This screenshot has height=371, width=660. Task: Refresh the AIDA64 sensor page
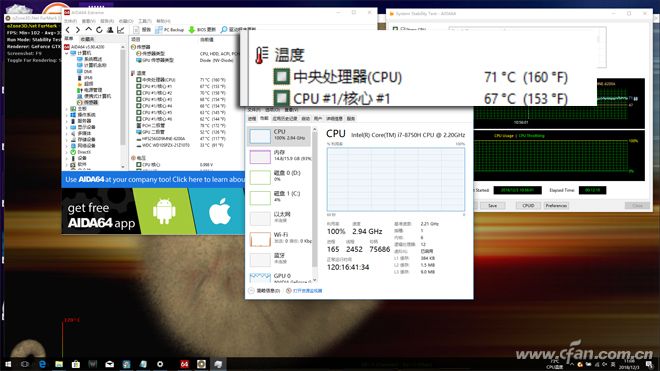pos(99,30)
